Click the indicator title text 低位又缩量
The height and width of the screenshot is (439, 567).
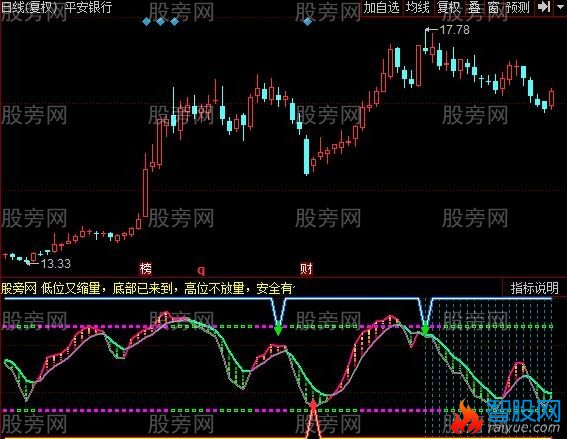point(71,288)
